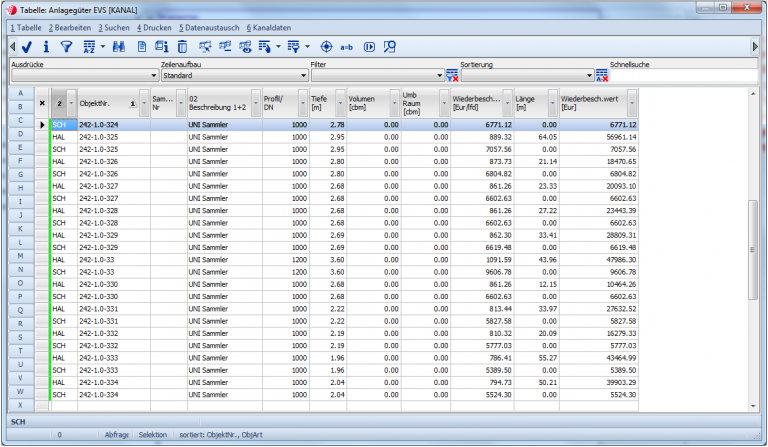Screen dimensions: 768x447
Task: Click the trash can delete icon
Action: (x=182, y=46)
